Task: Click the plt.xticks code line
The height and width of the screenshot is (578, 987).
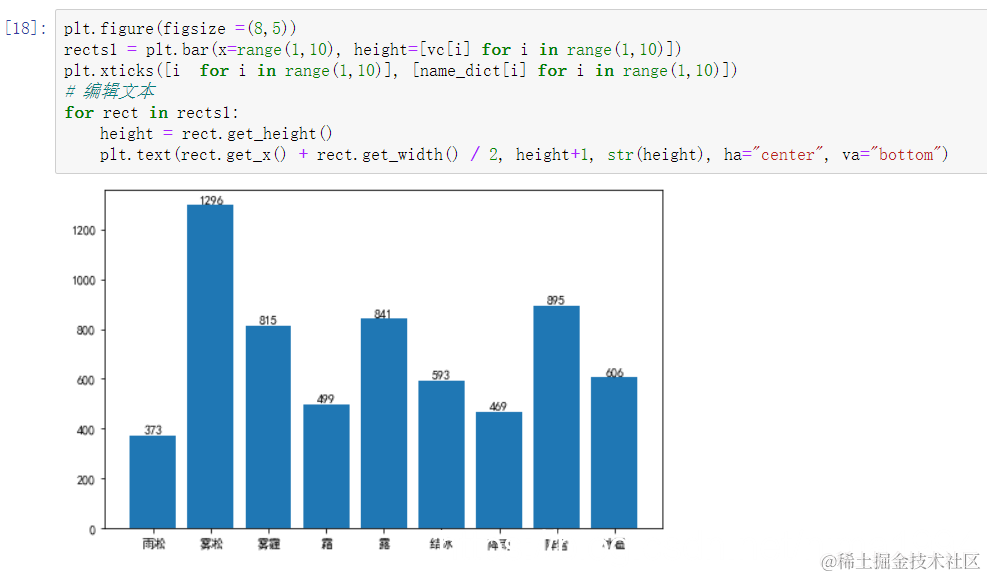Action: tap(400, 71)
